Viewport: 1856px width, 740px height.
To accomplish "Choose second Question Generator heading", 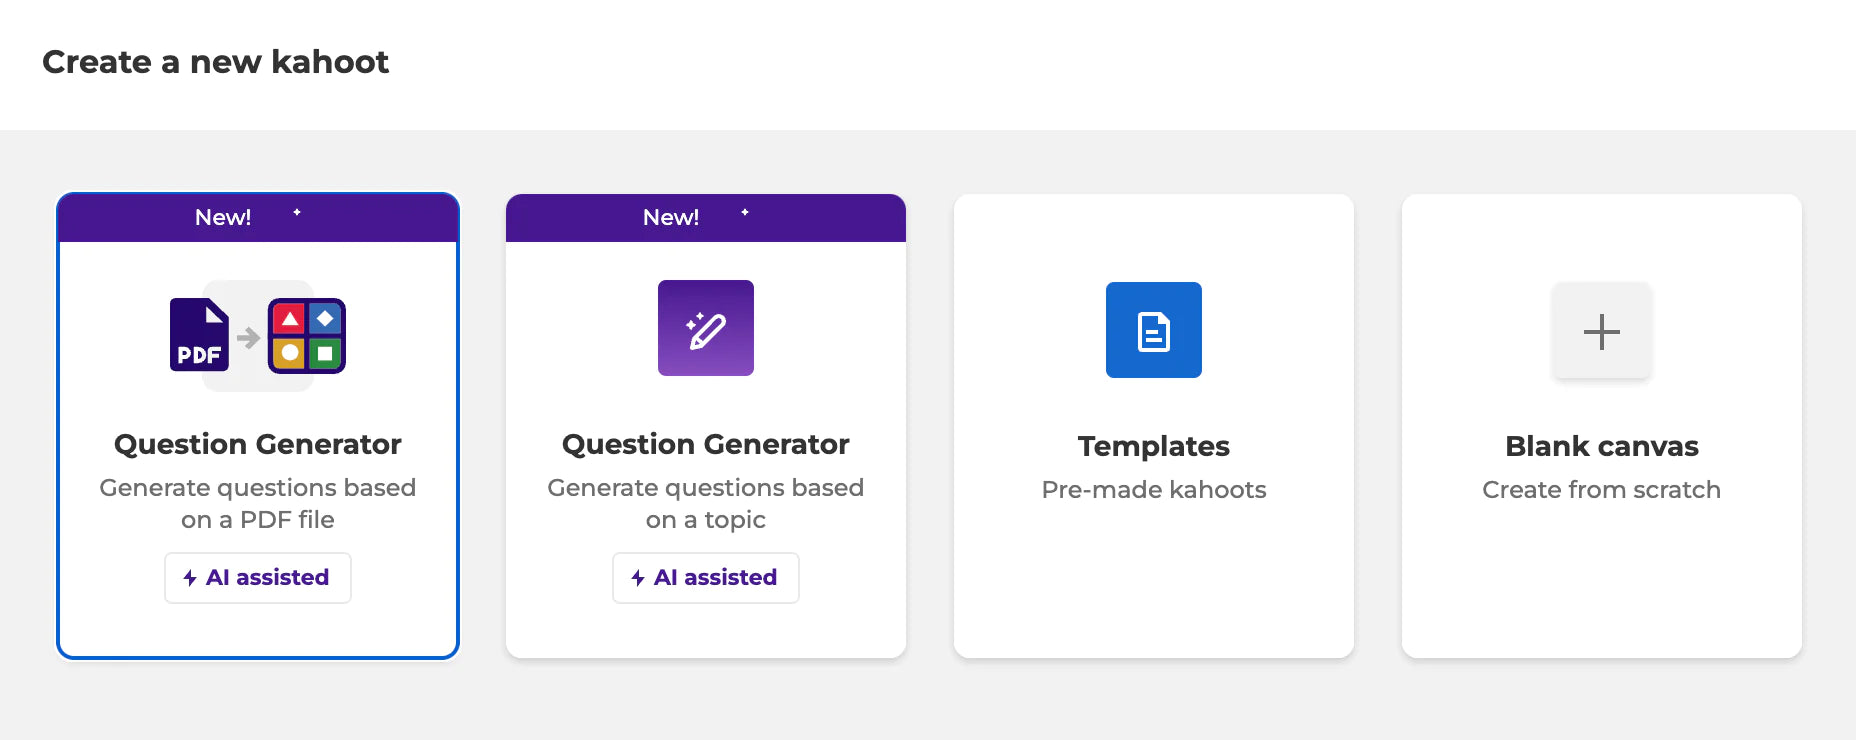I will coord(705,444).
